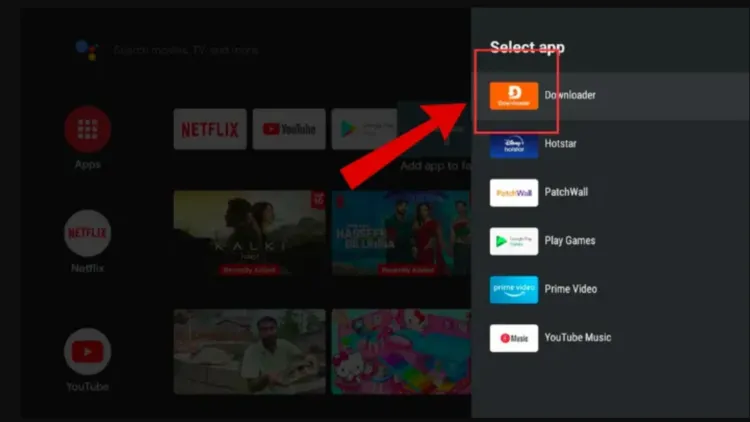Open the Haseen Dillruba movie thumbnail
The height and width of the screenshot is (422, 750).
tap(401, 233)
